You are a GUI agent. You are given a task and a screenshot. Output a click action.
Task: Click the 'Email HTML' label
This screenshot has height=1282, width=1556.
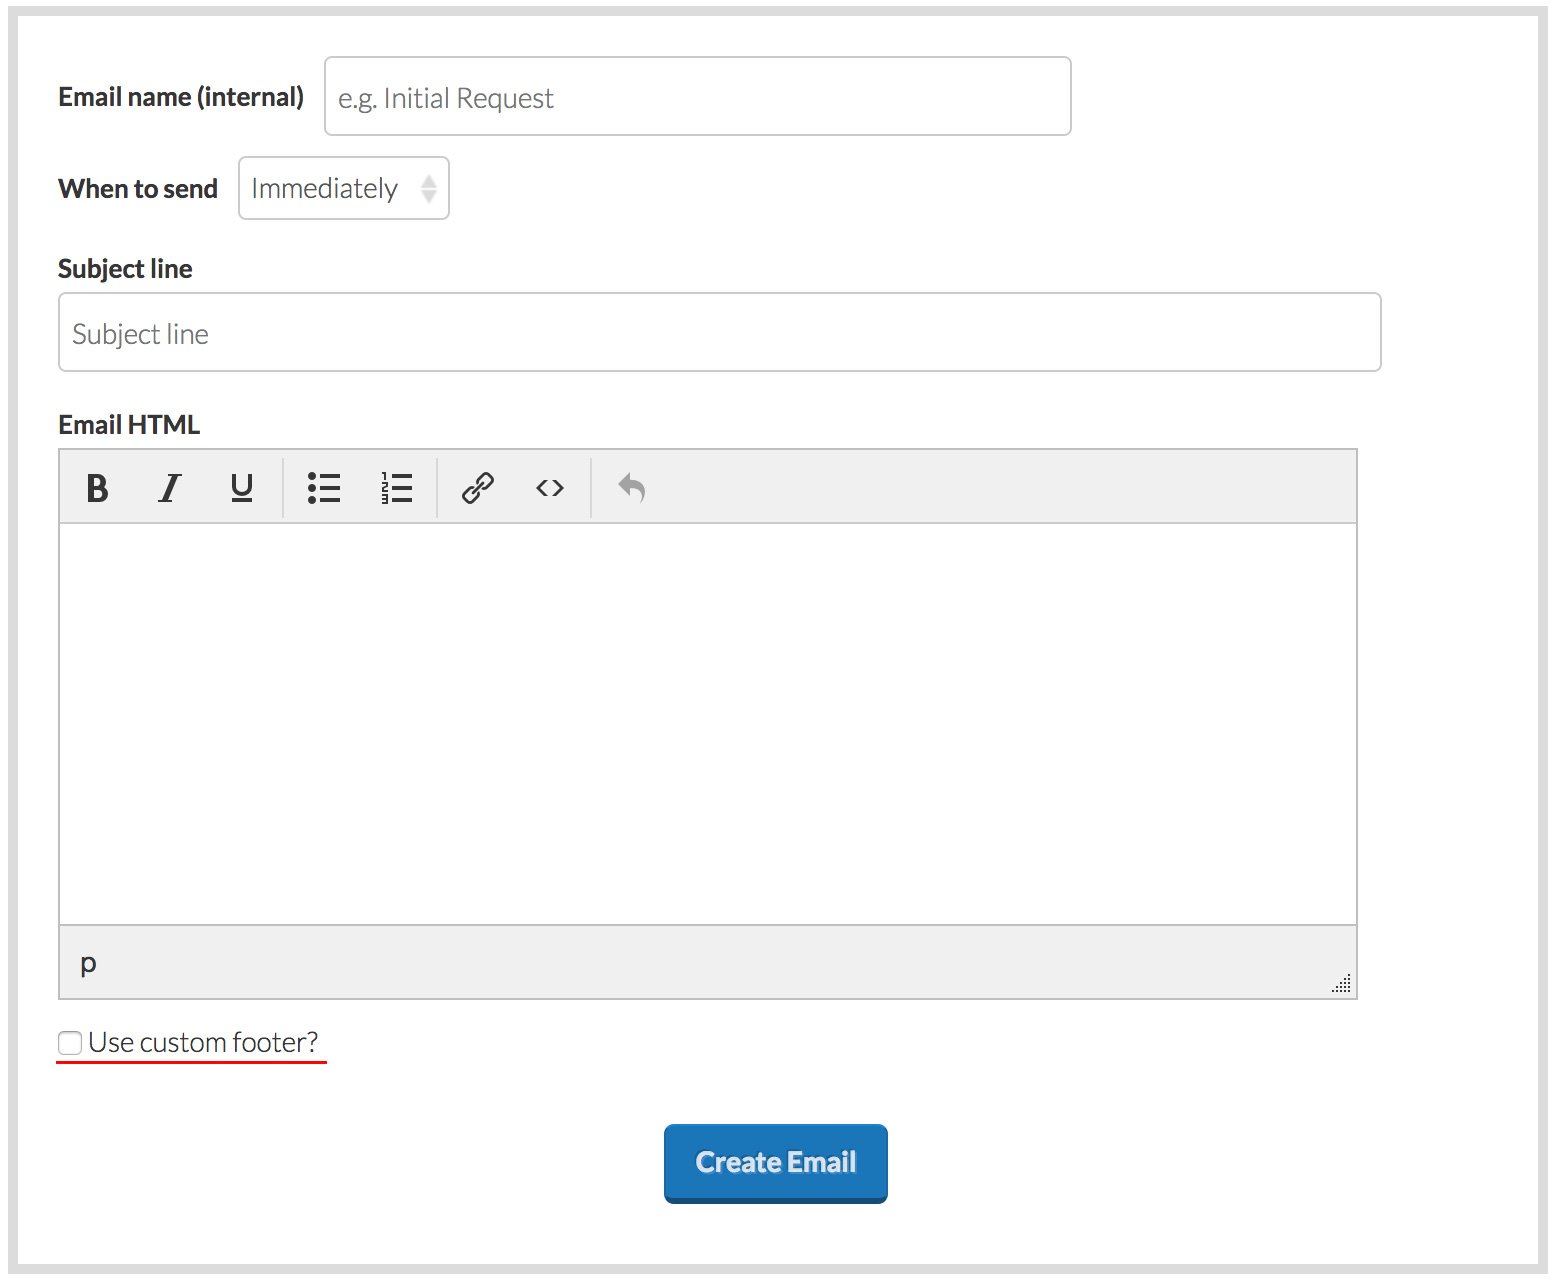click(129, 425)
